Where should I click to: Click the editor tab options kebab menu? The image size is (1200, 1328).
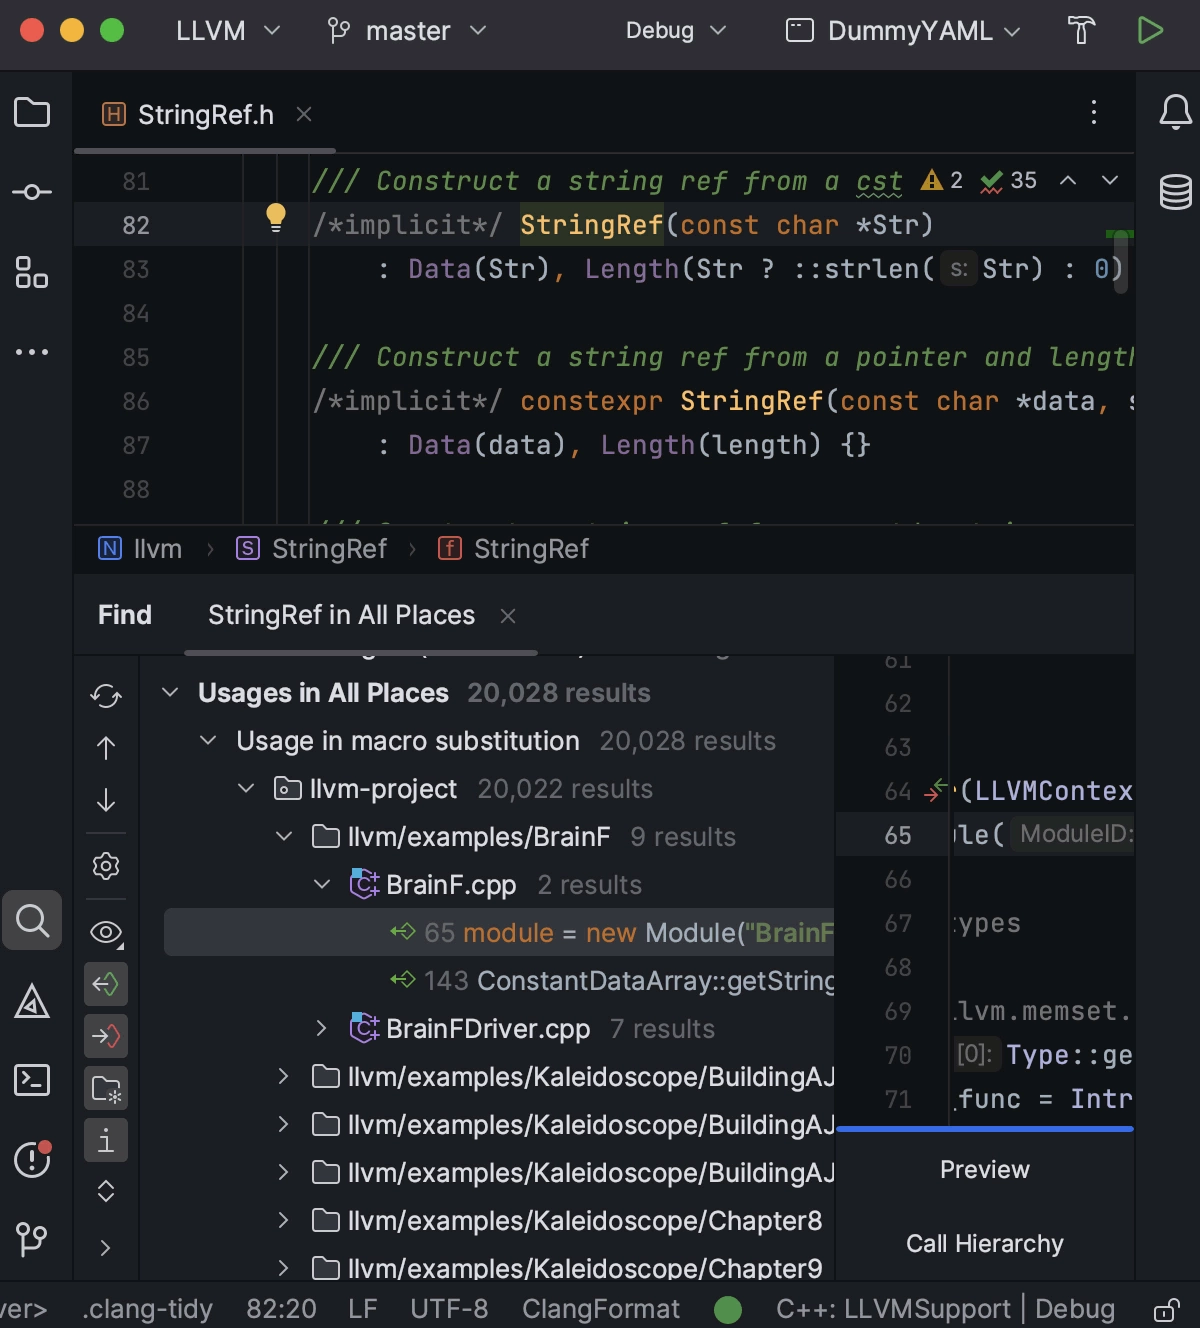pos(1094,112)
